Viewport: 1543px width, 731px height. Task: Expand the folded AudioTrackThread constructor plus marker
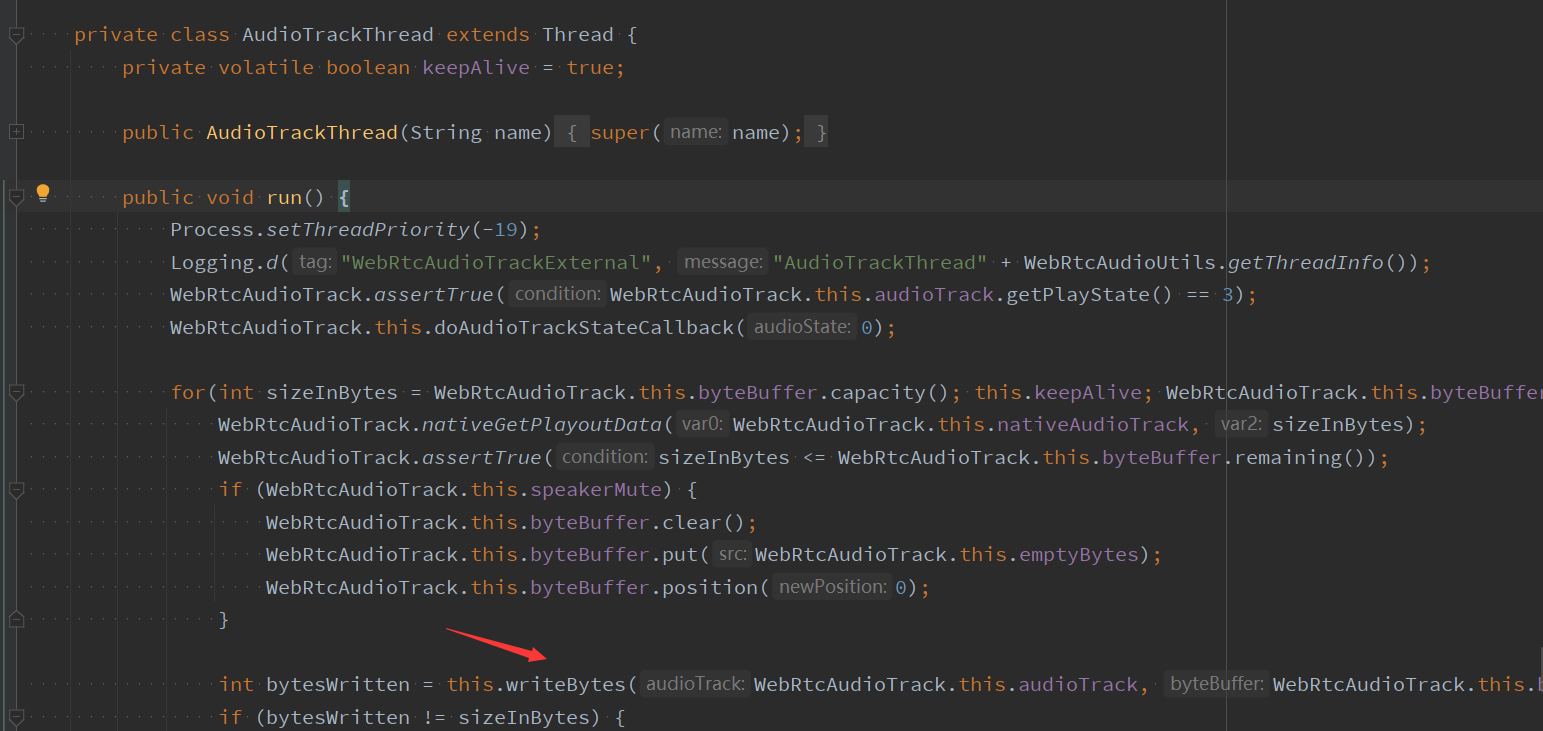pos(16,132)
